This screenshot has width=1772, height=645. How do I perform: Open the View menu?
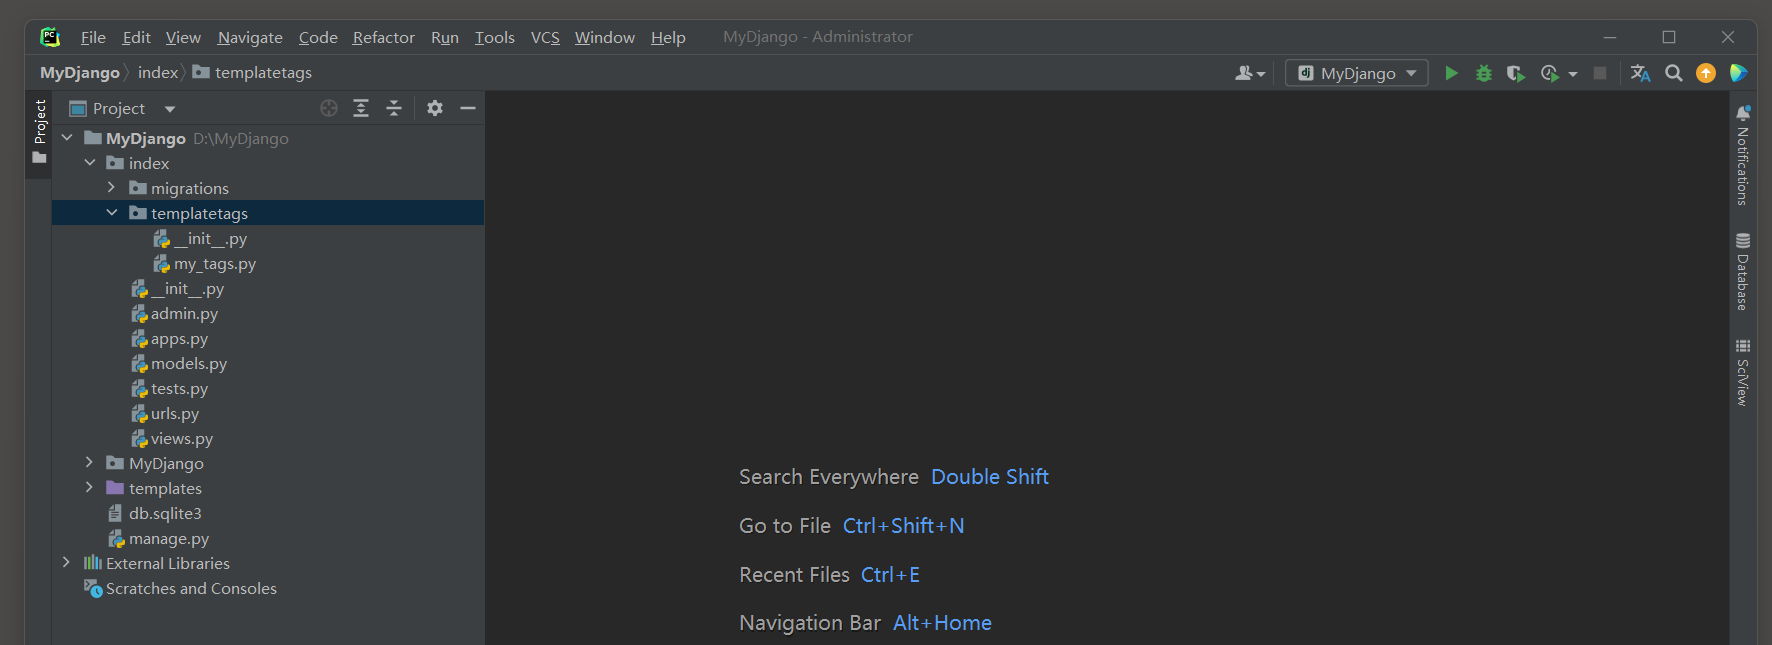click(183, 37)
